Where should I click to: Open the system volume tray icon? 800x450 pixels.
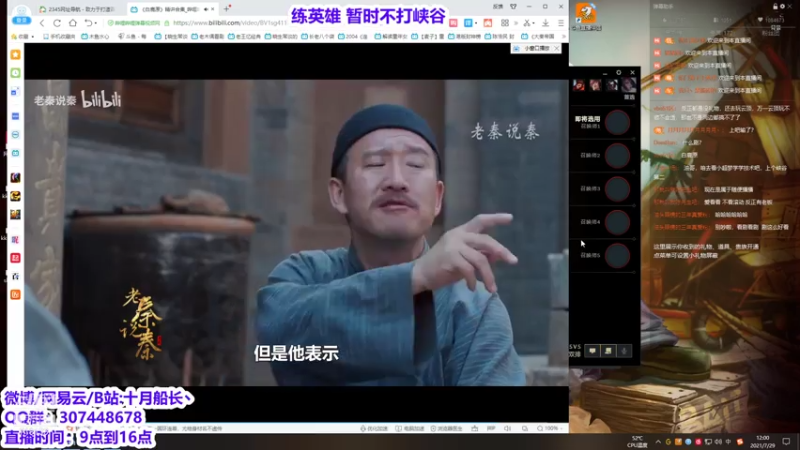click(x=718, y=442)
